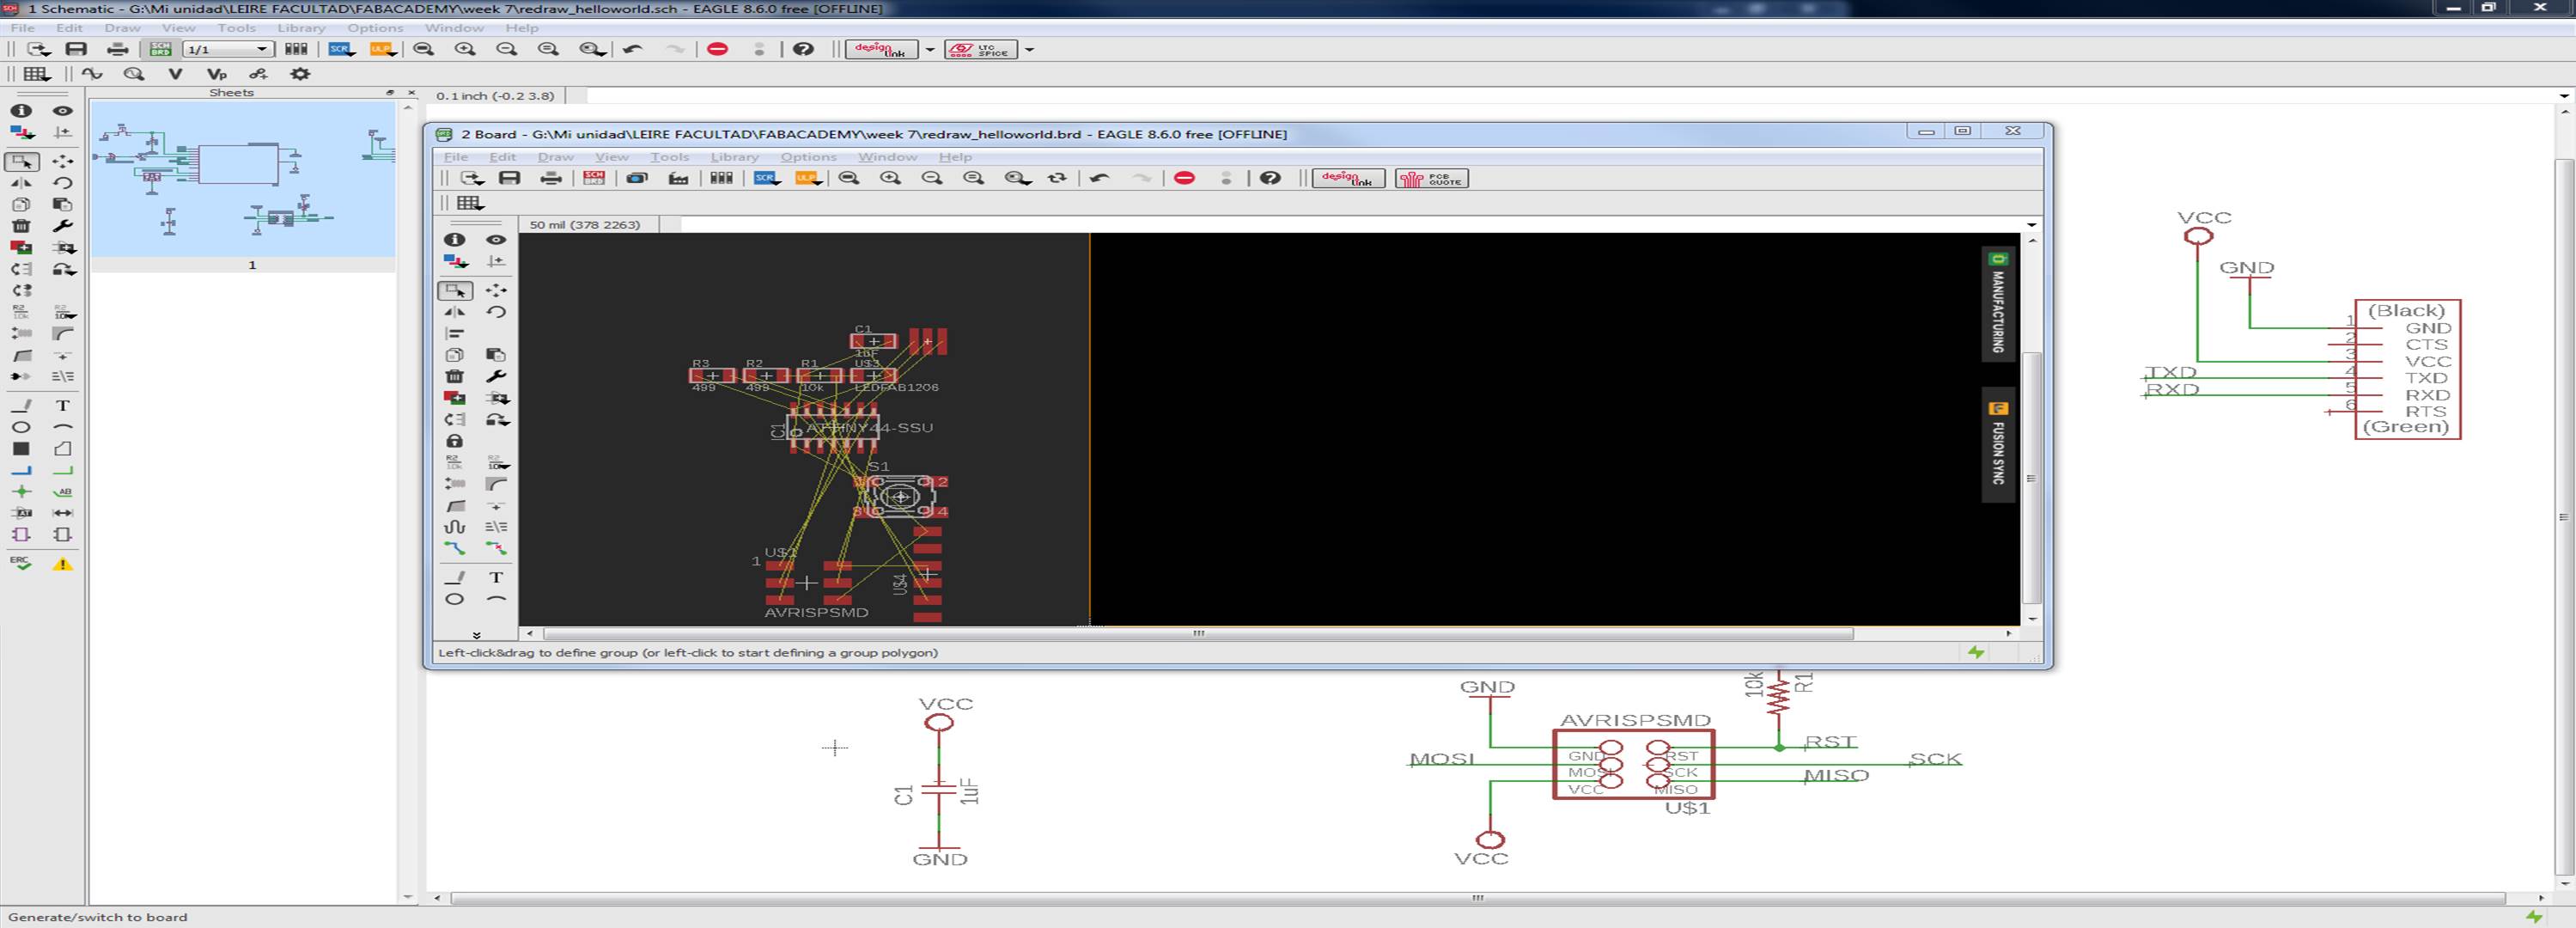This screenshot has width=2576, height=928.
Task: Click the red Stop command icon in the board toolbar
Action: [1184, 178]
